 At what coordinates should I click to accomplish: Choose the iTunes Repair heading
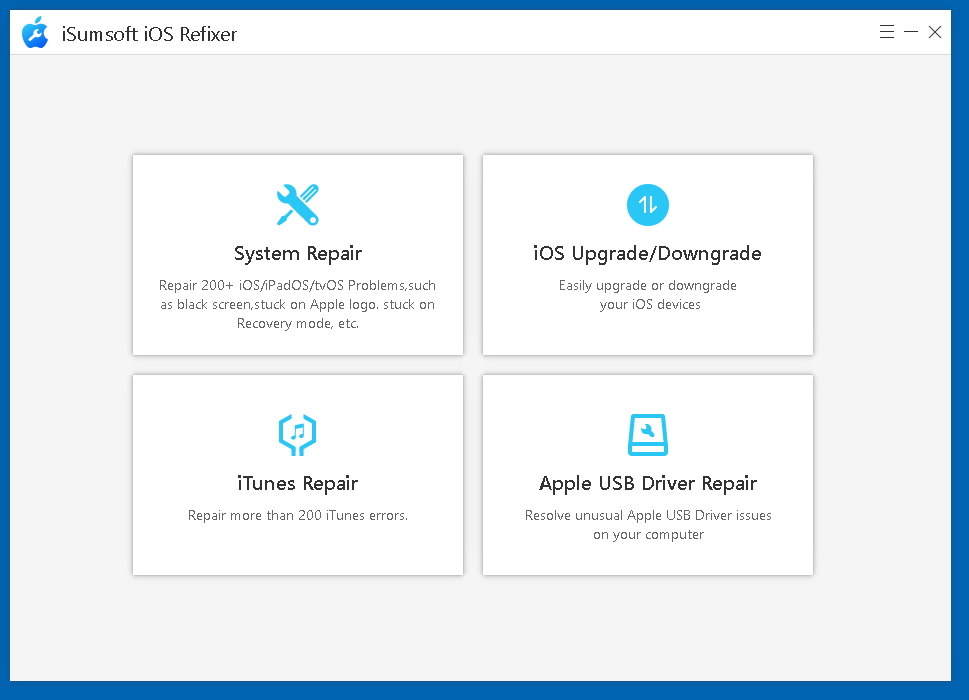pos(298,483)
